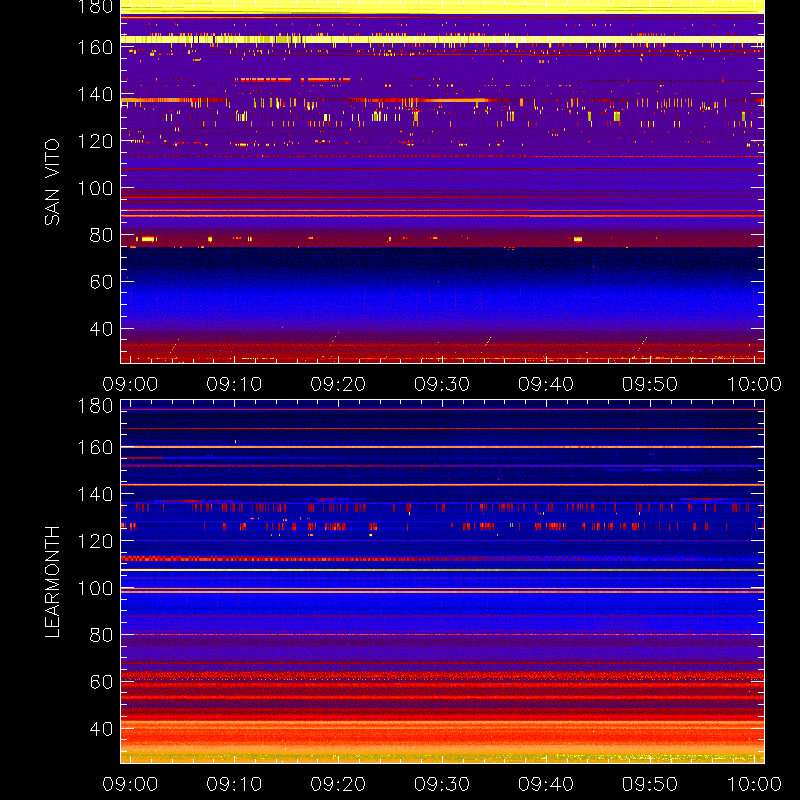Pick 09:50 time label under Learmonth plot
This screenshot has width=800, height=800.
coord(649,784)
